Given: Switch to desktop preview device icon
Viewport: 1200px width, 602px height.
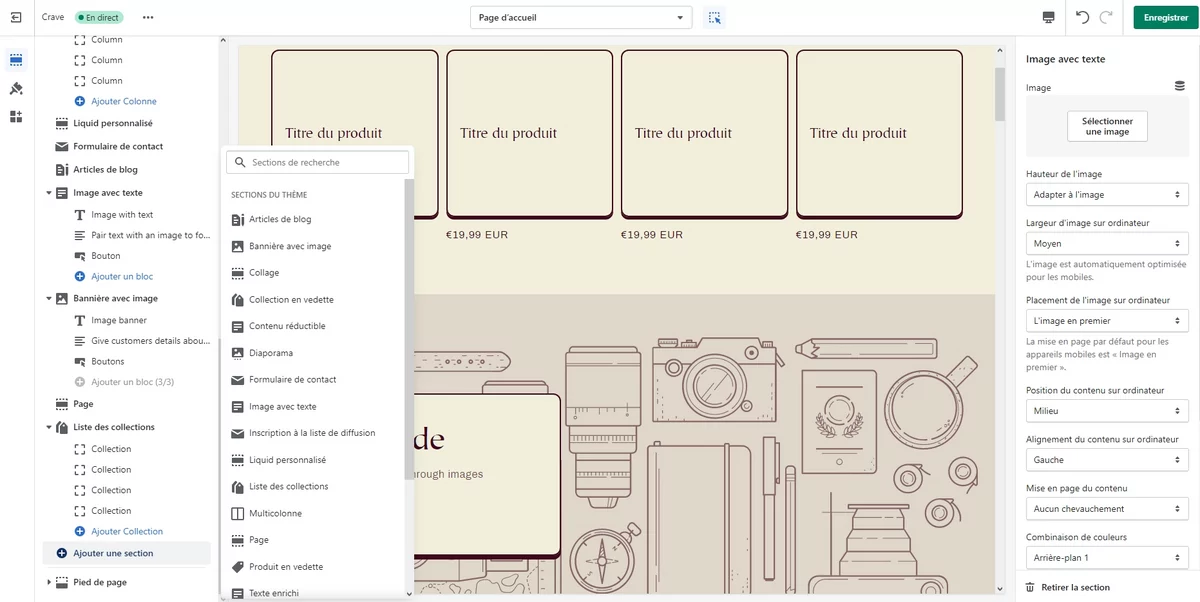Looking at the screenshot, I should pos(1048,17).
